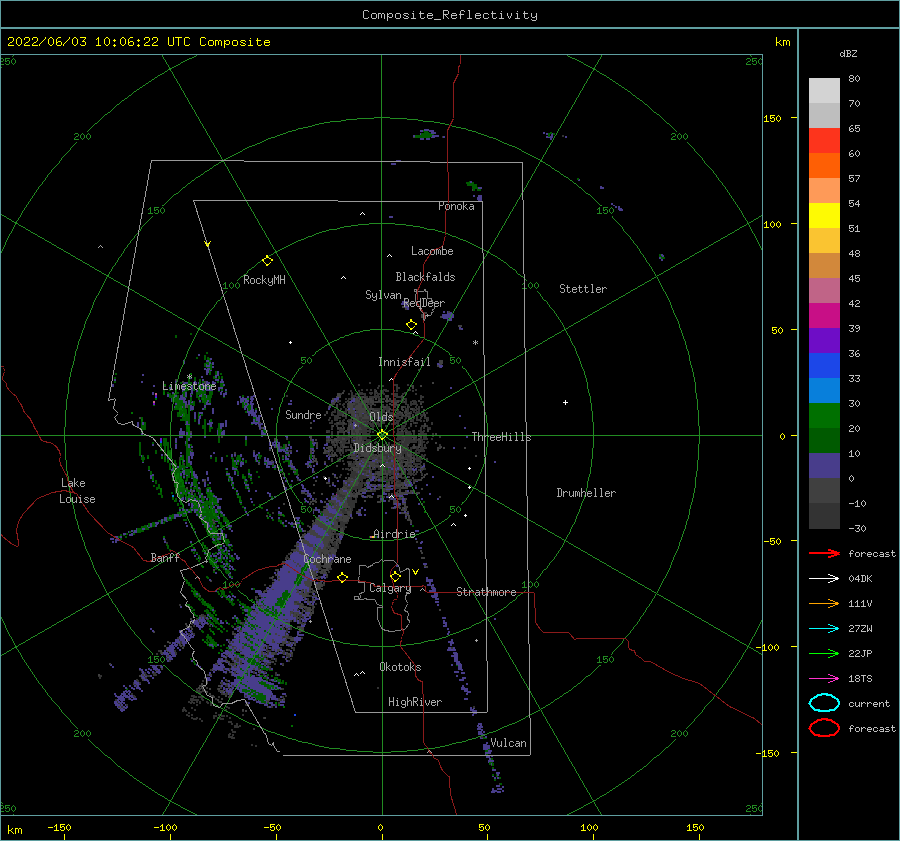Viewport: 900px width, 841px height.
Task: Click the orange 111V arrow icon
Action: (824, 603)
